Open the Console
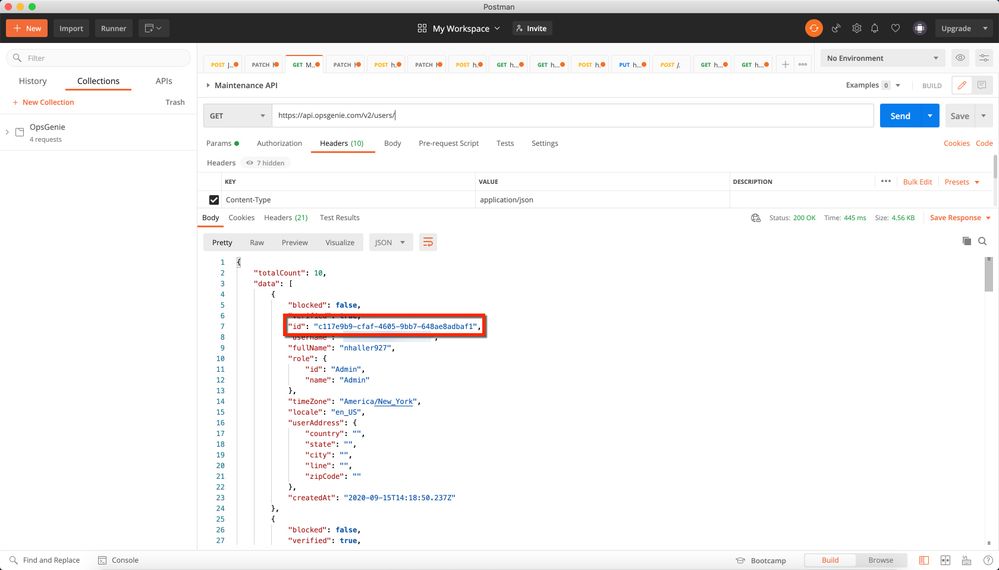The image size is (999, 570). 119,560
